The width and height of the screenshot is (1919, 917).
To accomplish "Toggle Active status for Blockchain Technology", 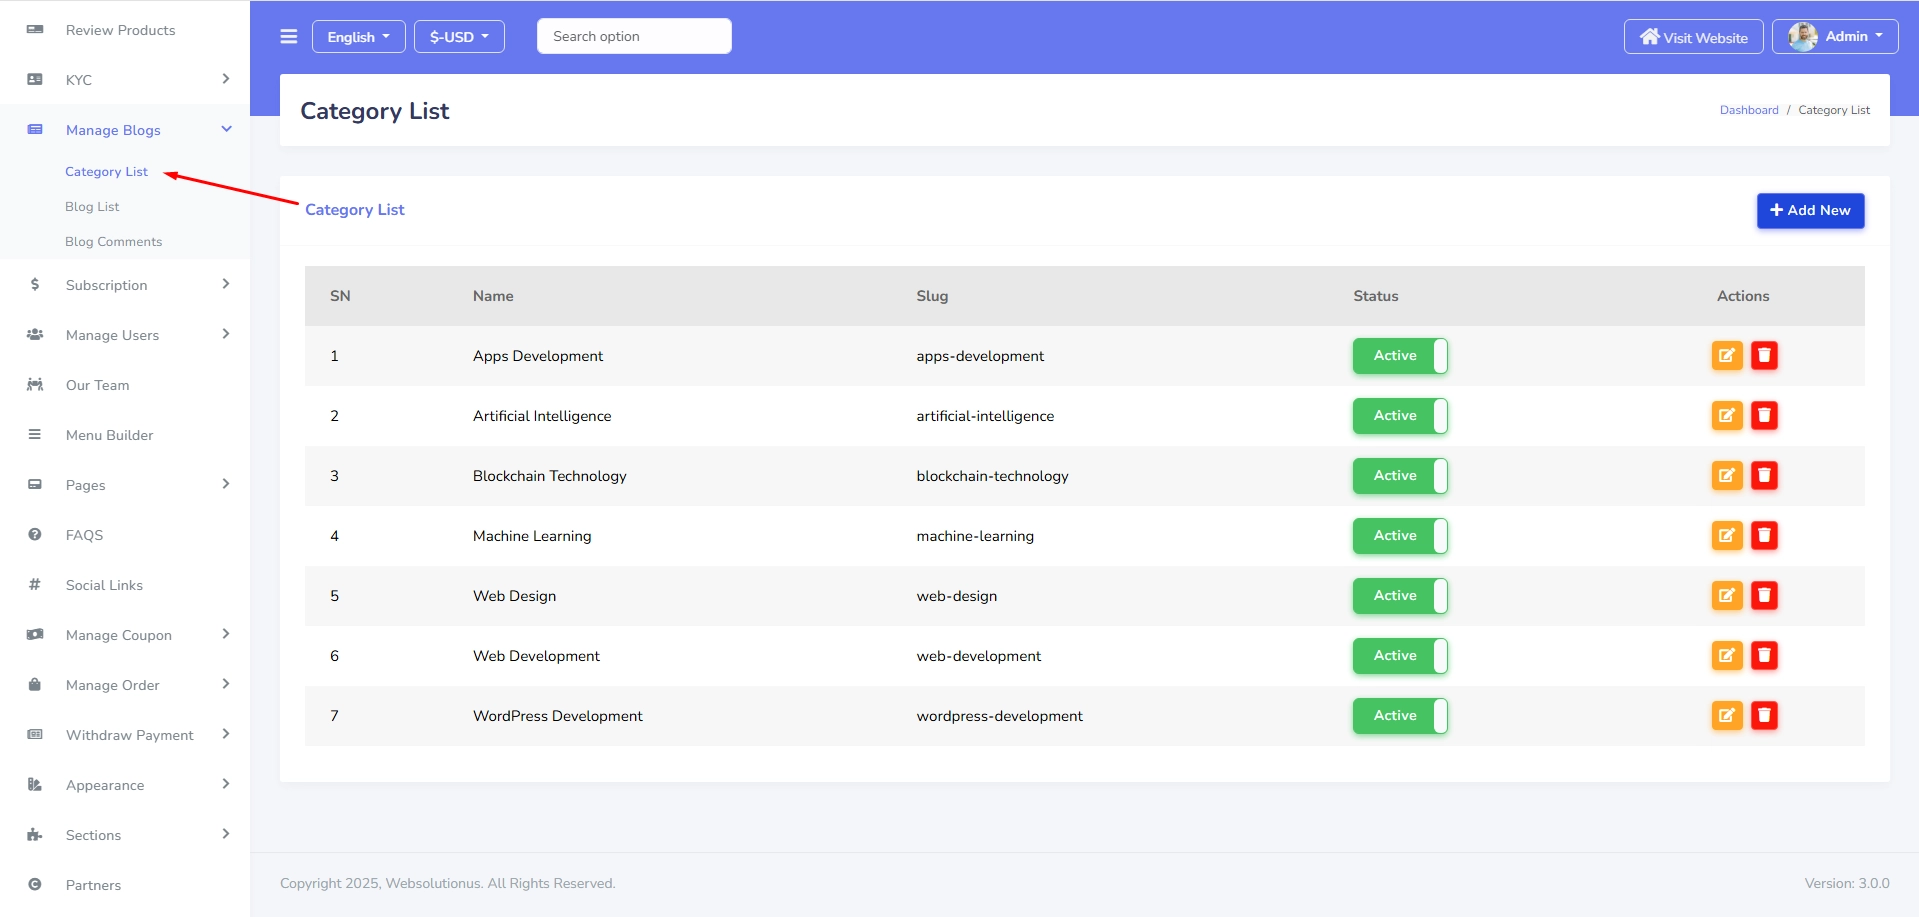I will 1400,475.
